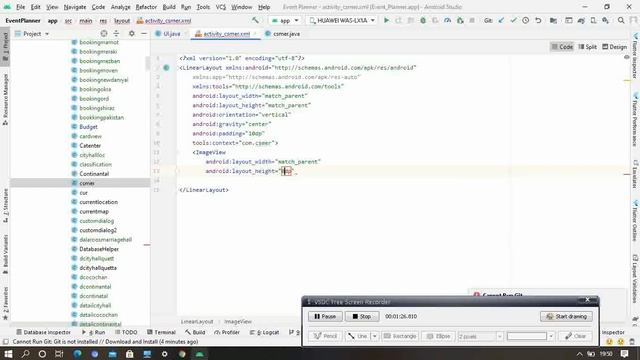Switch editor to Code view

point(562,47)
